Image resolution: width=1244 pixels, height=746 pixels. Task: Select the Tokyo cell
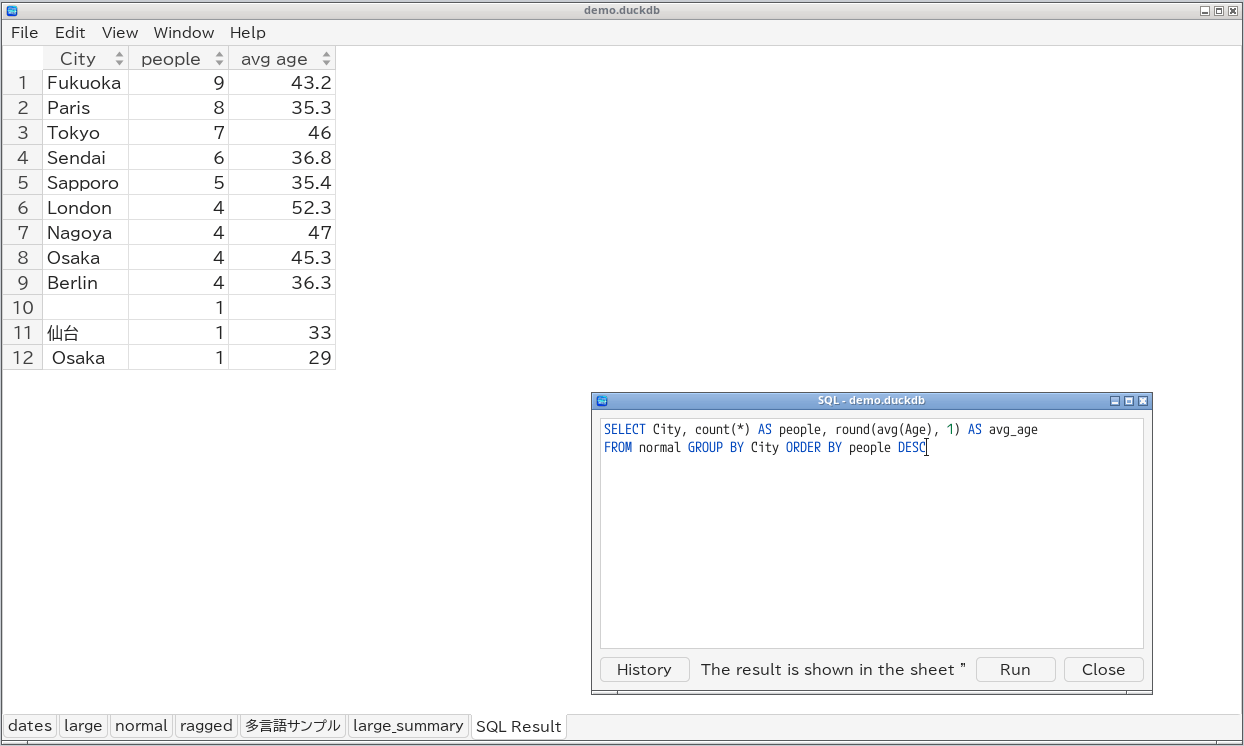click(85, 133)
